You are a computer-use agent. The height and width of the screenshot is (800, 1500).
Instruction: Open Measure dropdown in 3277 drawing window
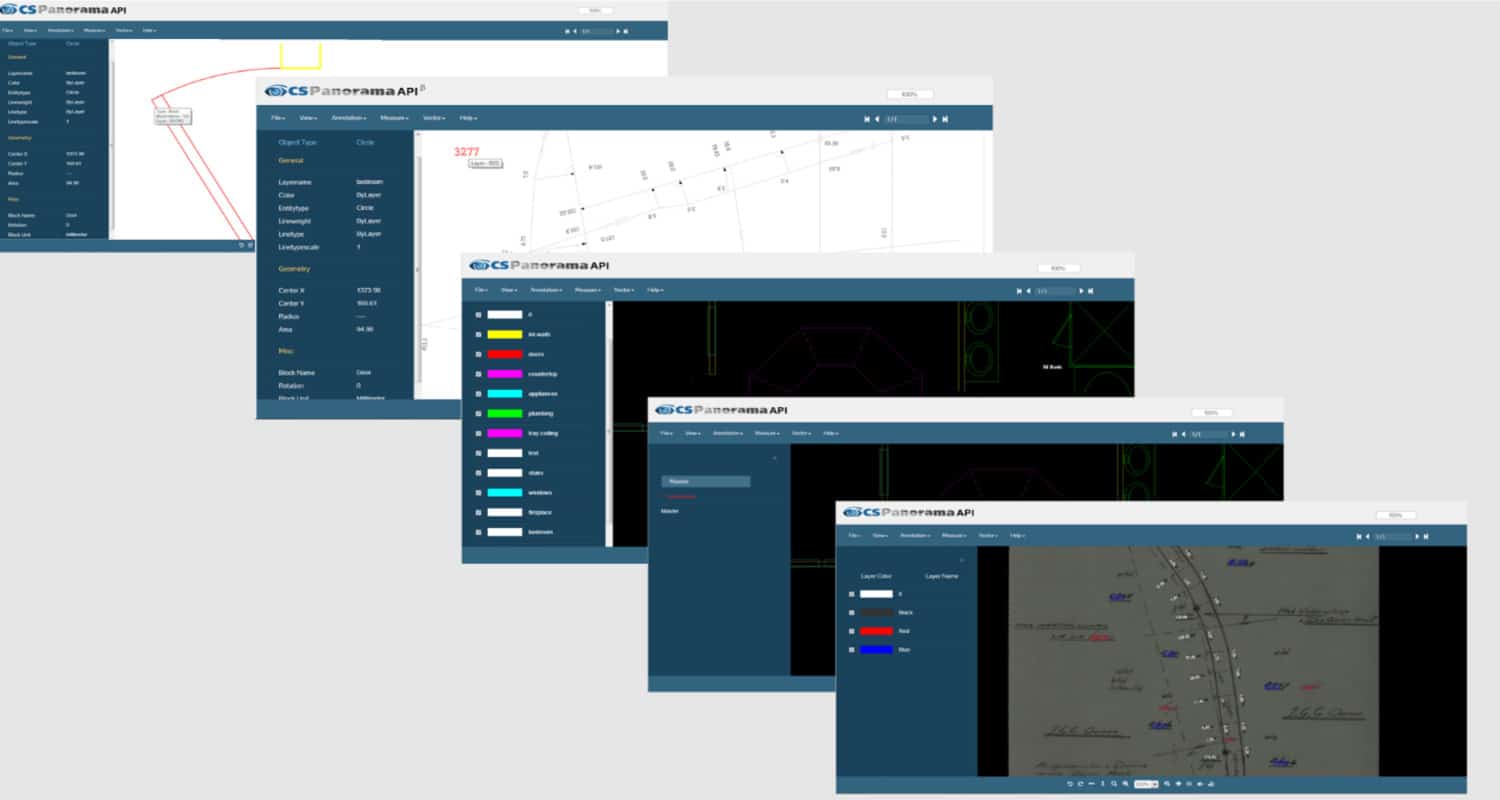pyautogui.click(x=394, y=118)
